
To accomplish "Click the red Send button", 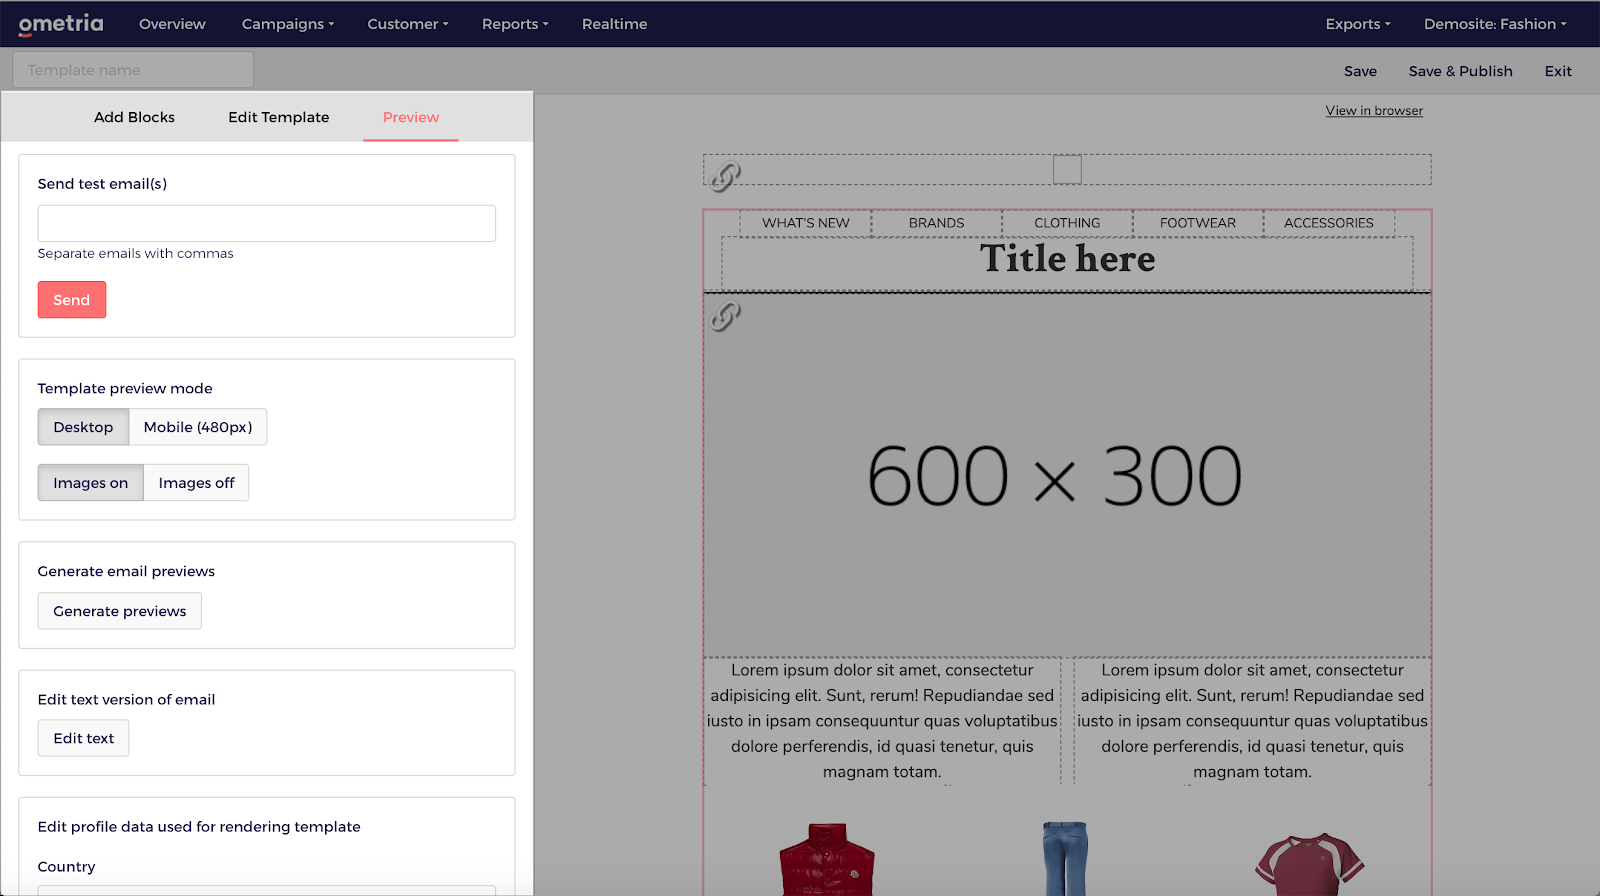I will pyautogui.click(x=72, y=300).
